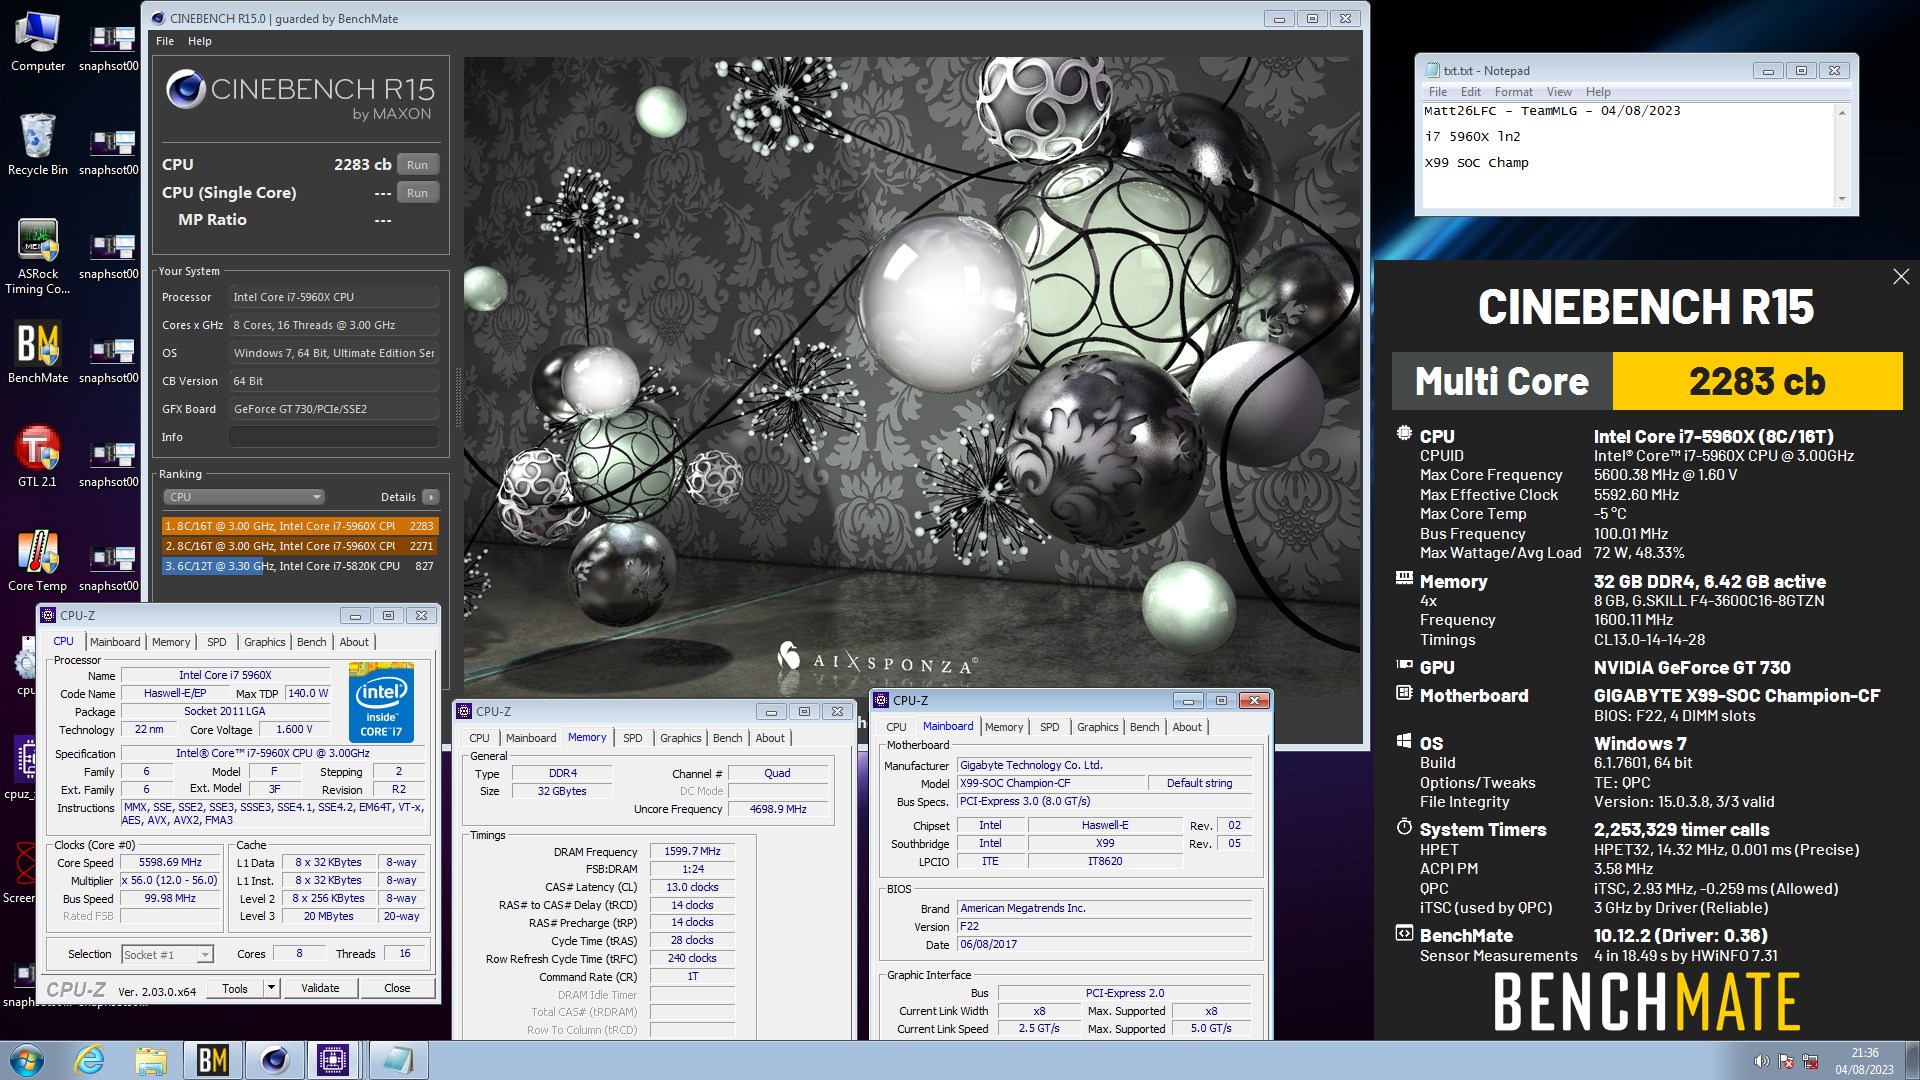Select the ASRock Timing Configurator desktop icon

[38, 256]
